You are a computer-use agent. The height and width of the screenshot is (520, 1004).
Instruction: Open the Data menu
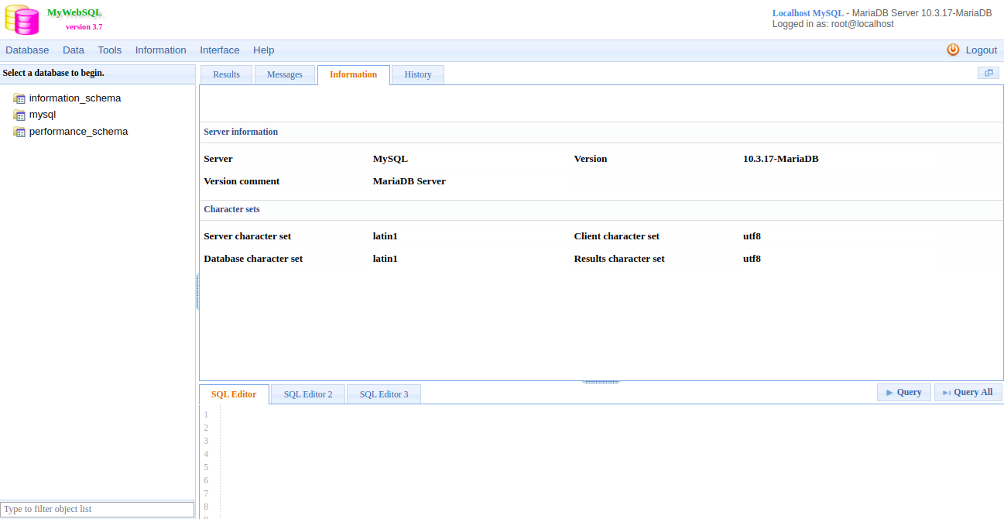74,50
